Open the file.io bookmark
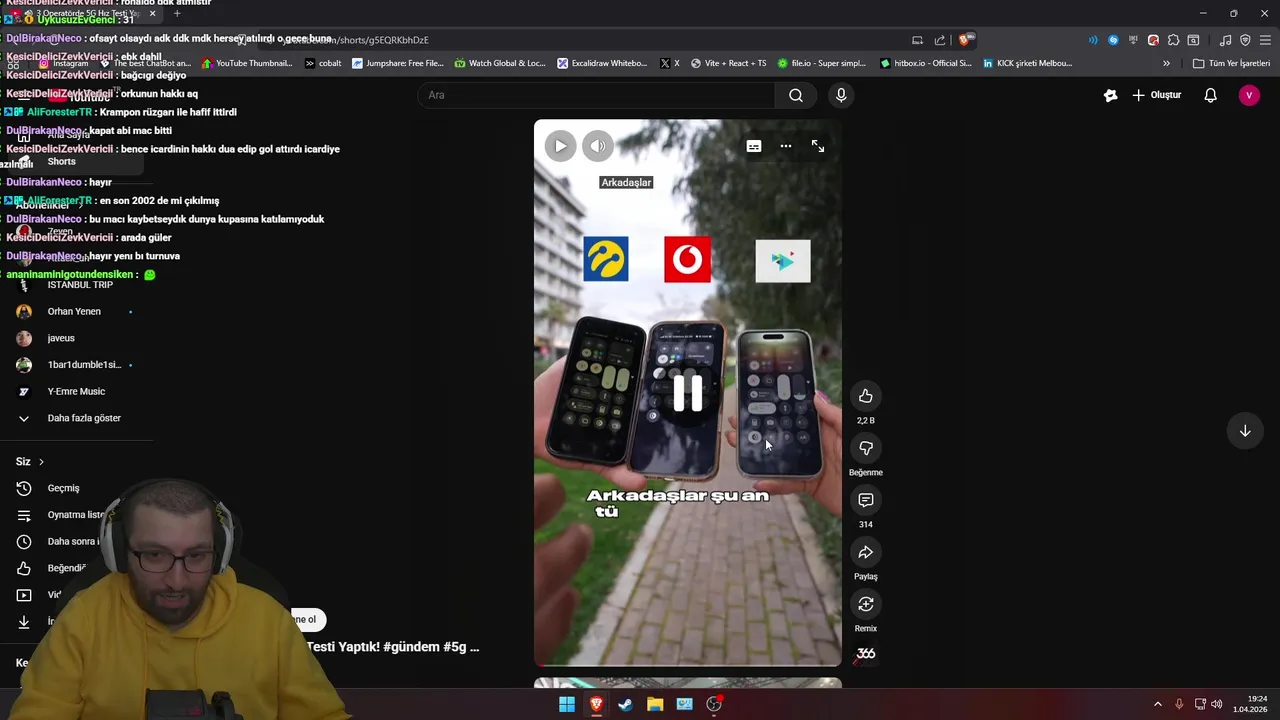The image size is (1280, 720). 821,63
